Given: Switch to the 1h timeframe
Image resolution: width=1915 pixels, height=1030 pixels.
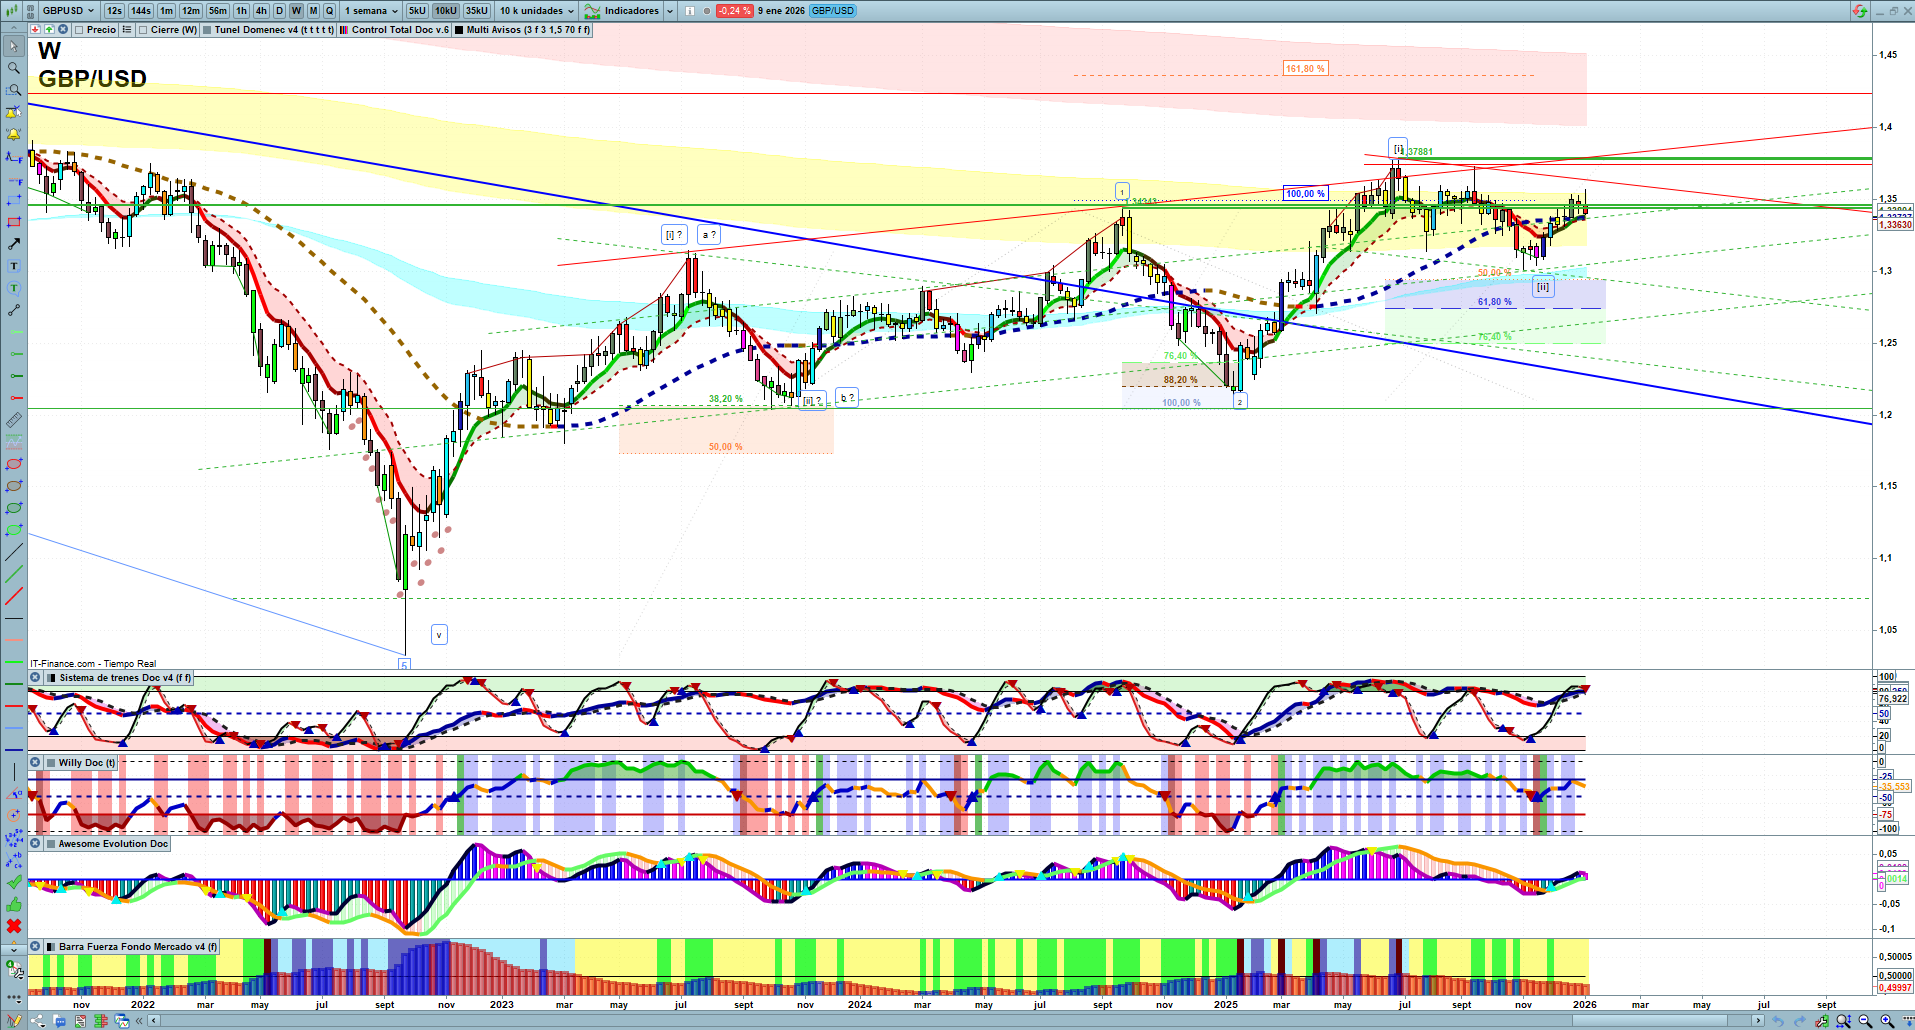Looking at the screenshot, I should pos(241,11).
